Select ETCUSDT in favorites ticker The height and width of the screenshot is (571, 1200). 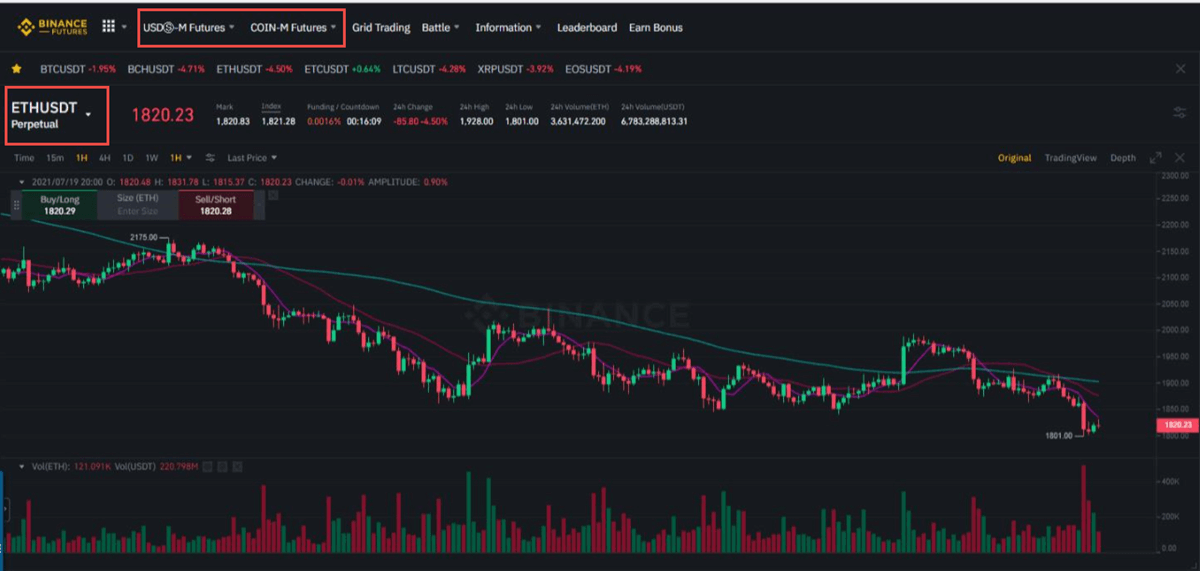342,69
